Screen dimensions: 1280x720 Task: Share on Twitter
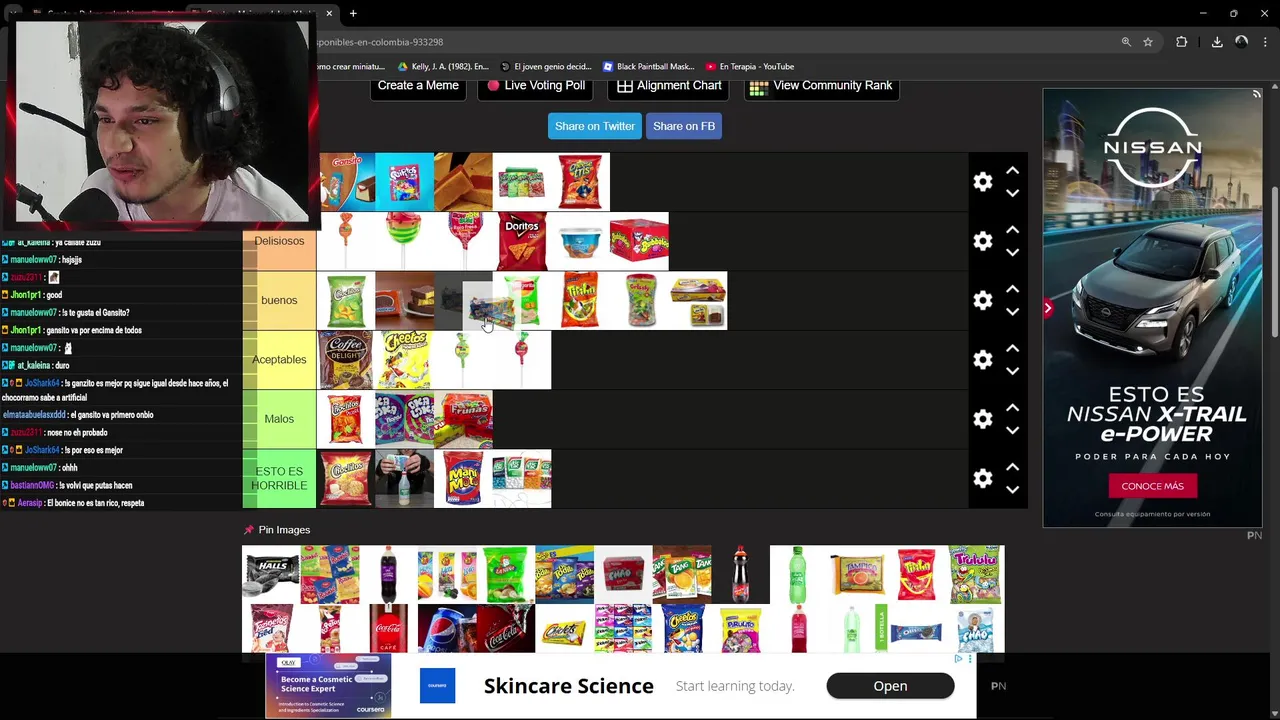click(595, 126)
